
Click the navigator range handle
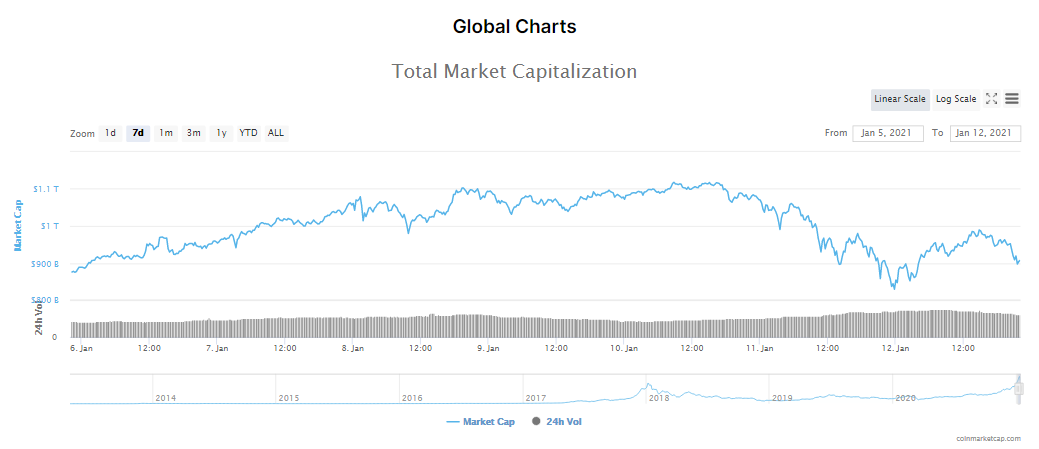(1018, 389)
